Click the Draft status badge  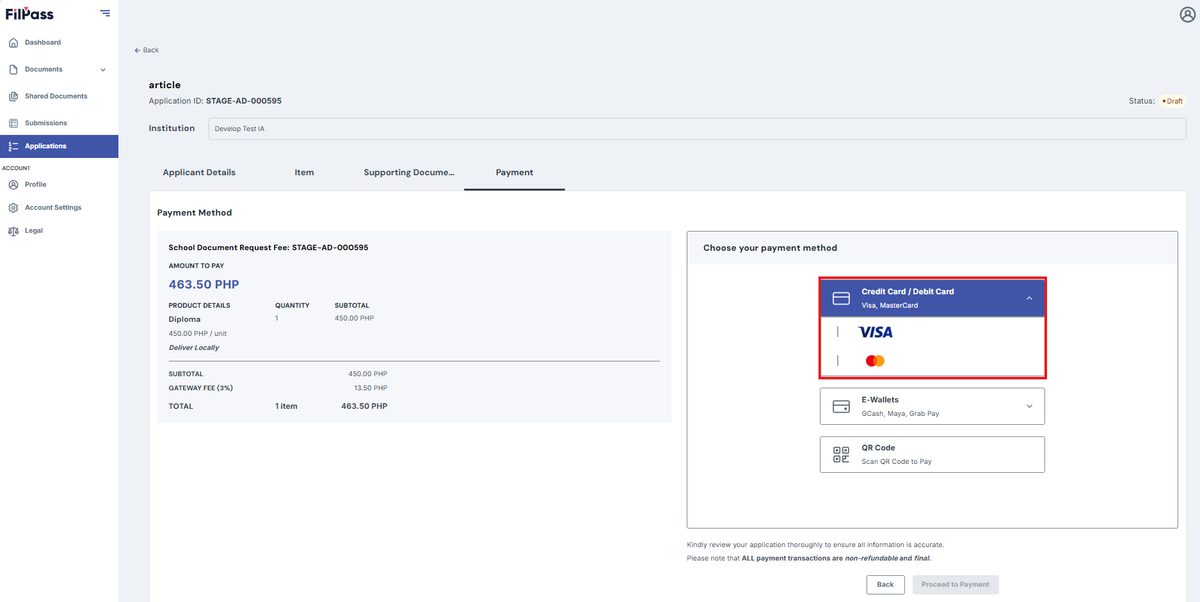(x=1172, y=101)
